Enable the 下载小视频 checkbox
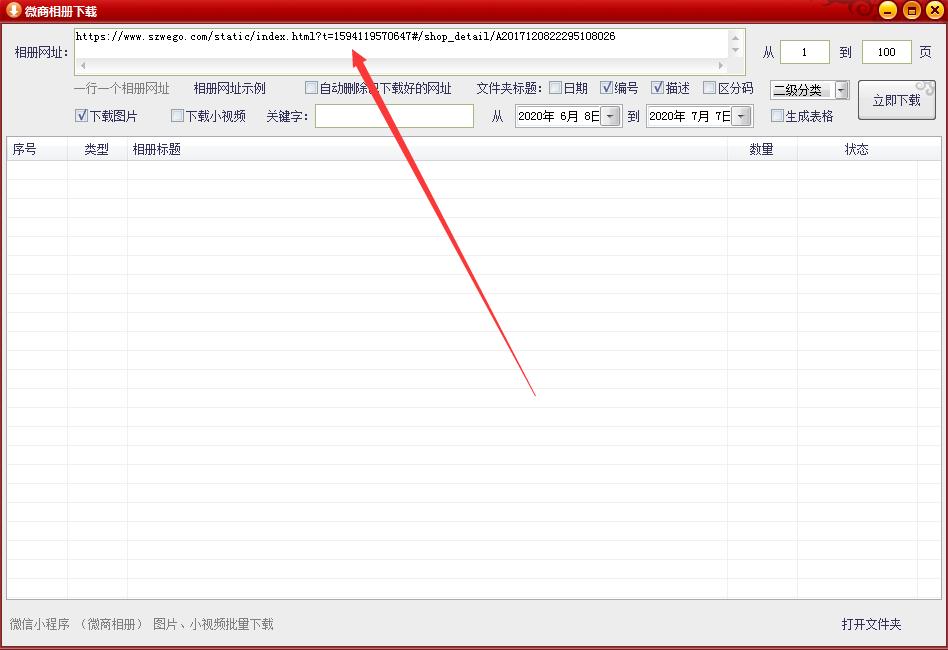Screen dimensions: 948x650 178,115
